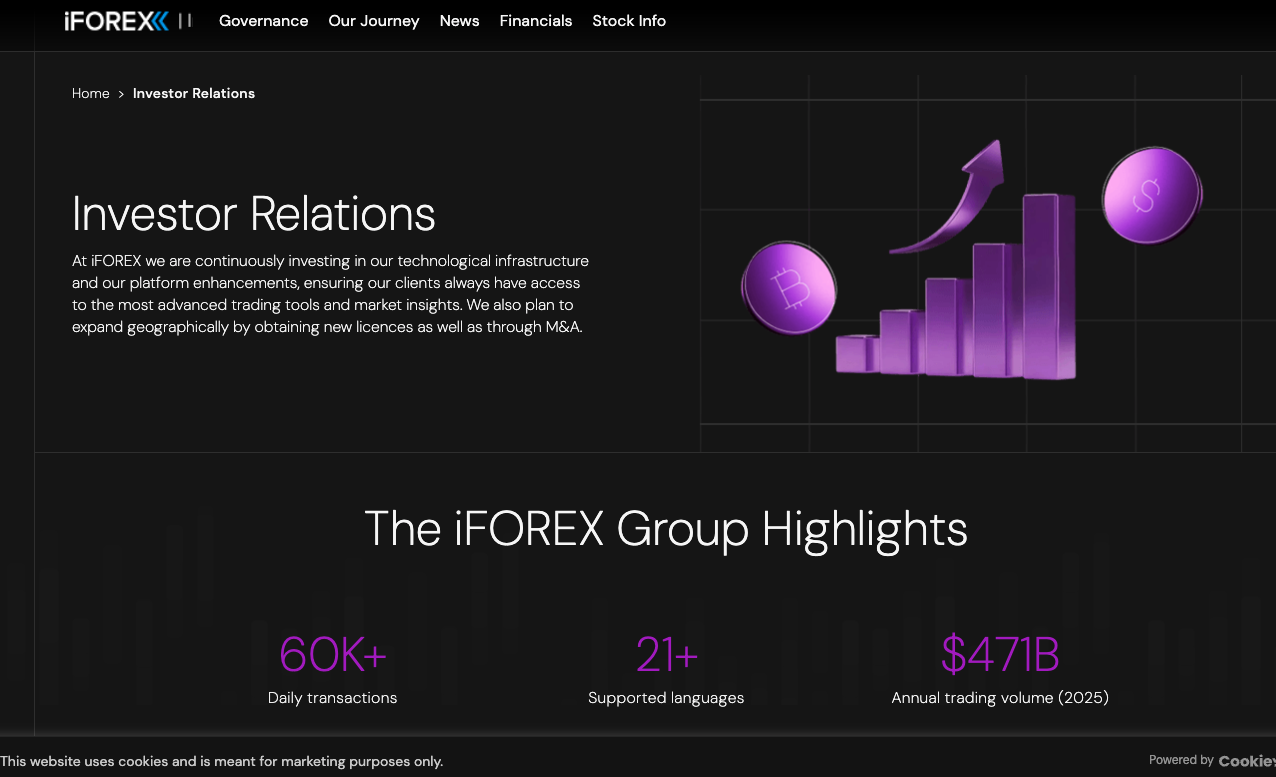Viewport: 1276px width, 777px height.
Task: Click the purple bar chart illustration
Action: 956,288
